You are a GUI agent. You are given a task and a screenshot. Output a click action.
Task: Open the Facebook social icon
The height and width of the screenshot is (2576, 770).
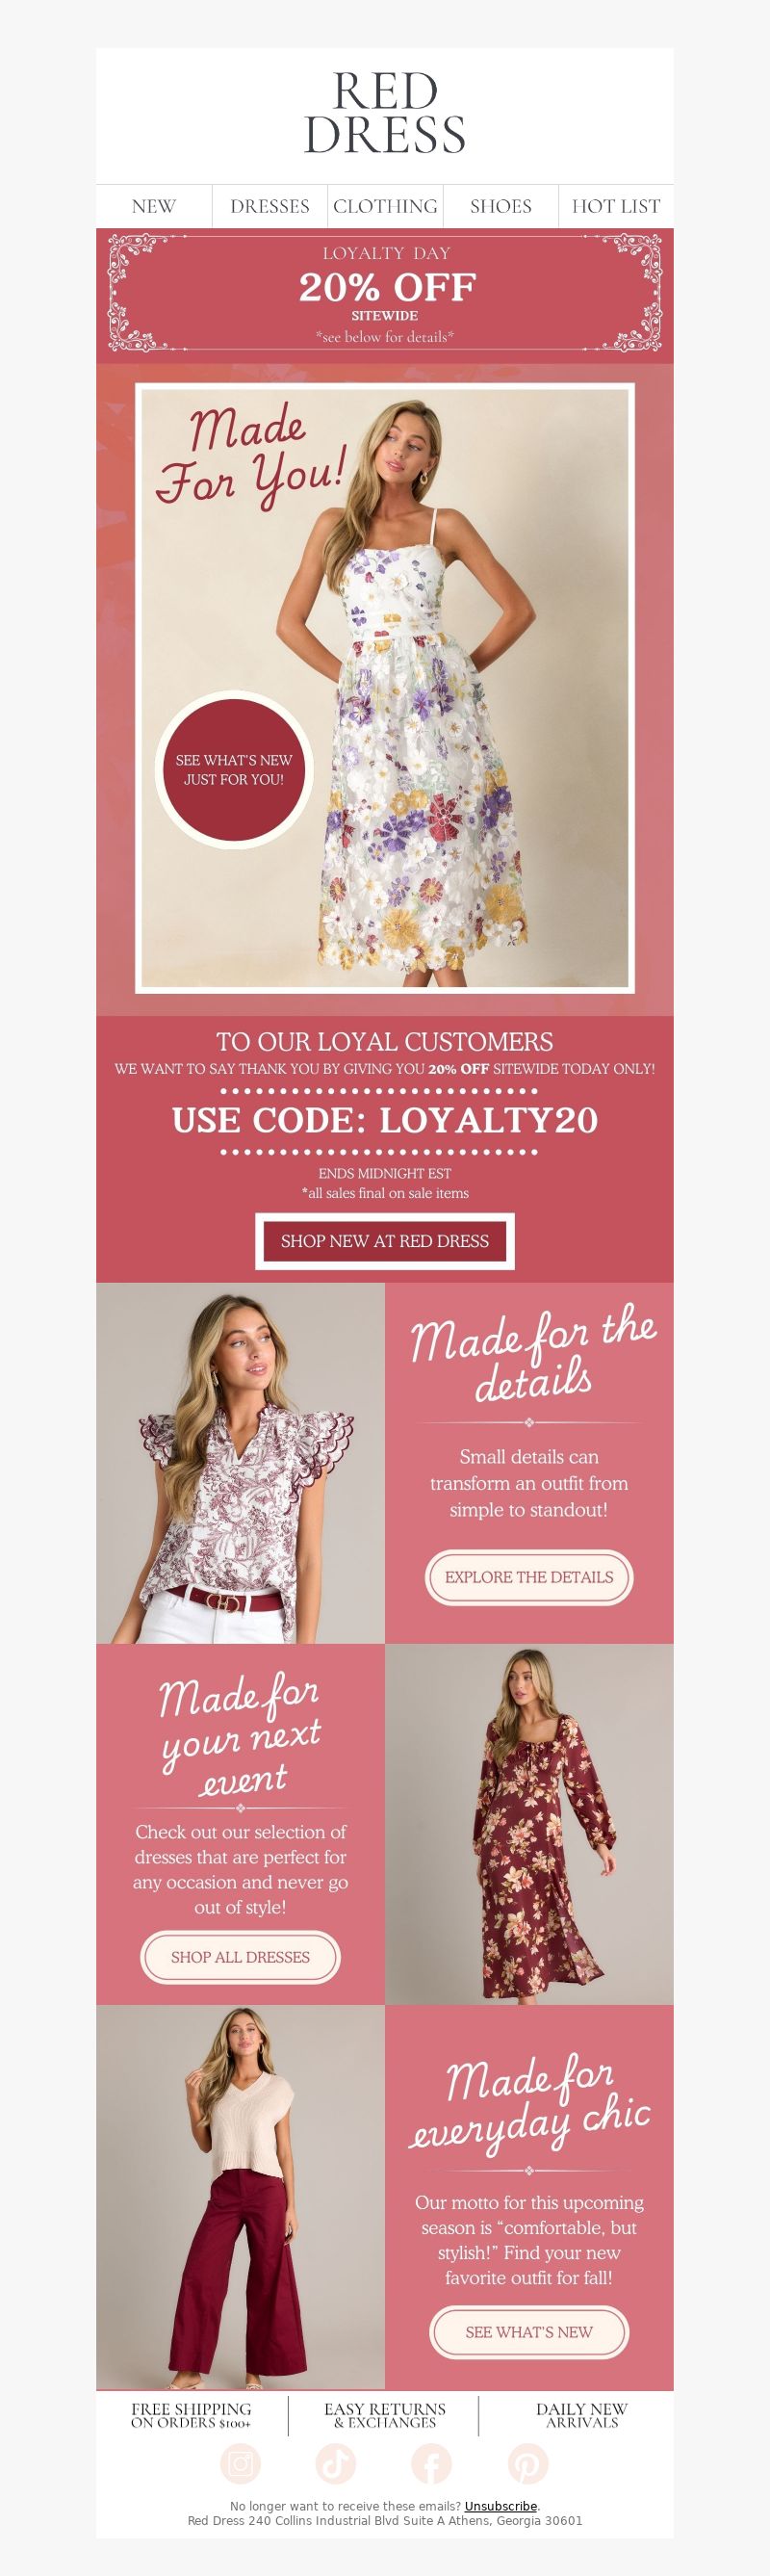pyautogui.click(x=431, y=2463)
